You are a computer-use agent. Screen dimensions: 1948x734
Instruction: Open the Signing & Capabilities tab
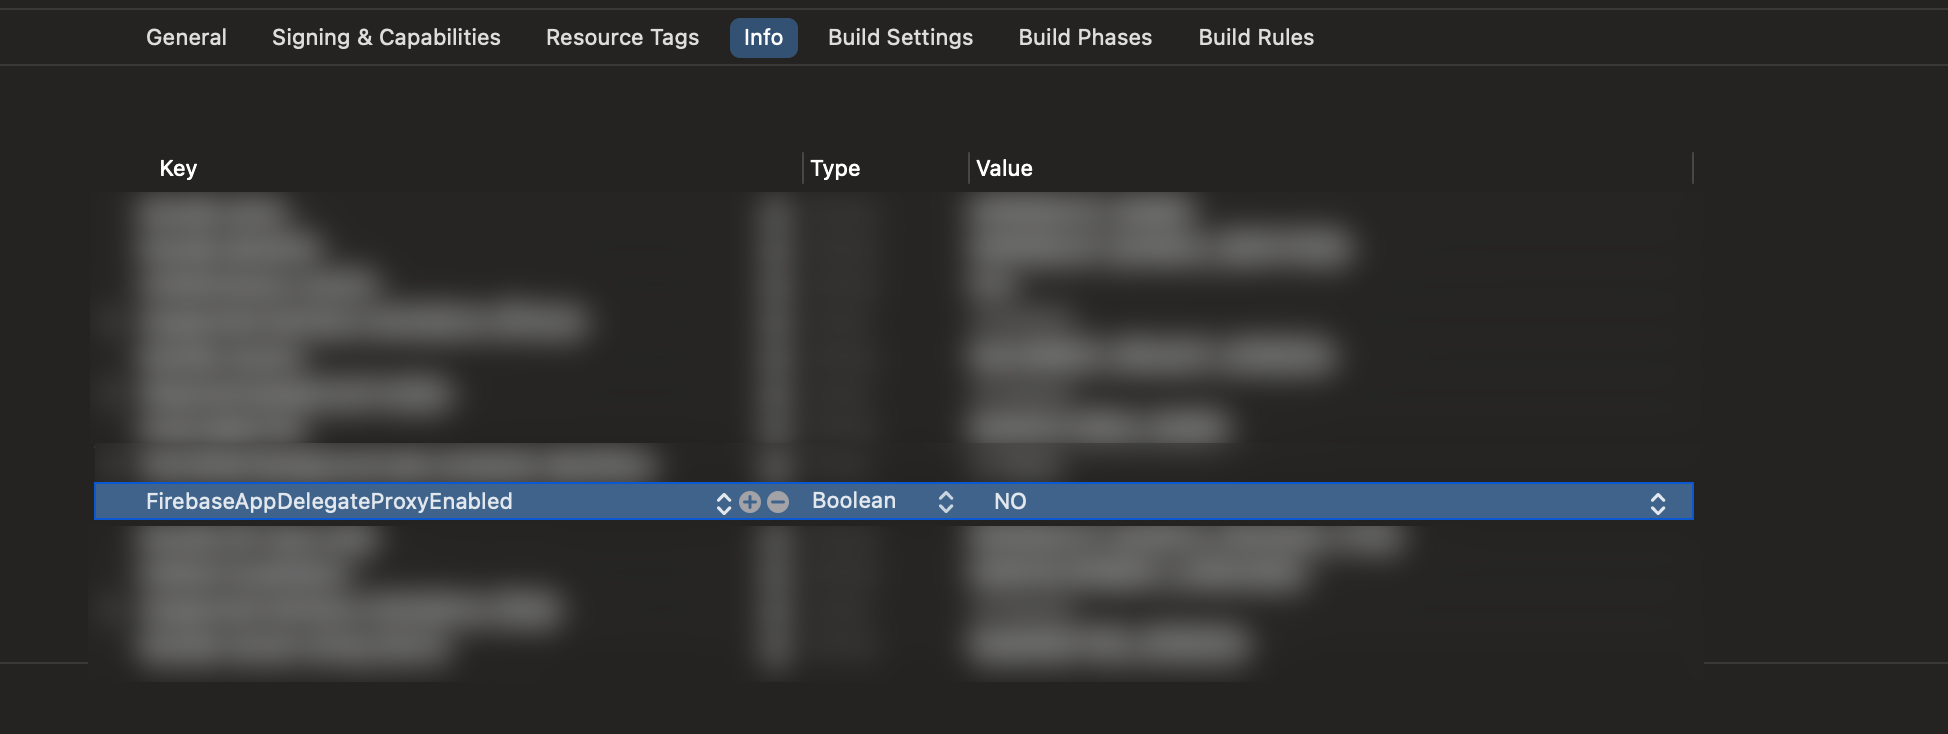pos(386,38)
